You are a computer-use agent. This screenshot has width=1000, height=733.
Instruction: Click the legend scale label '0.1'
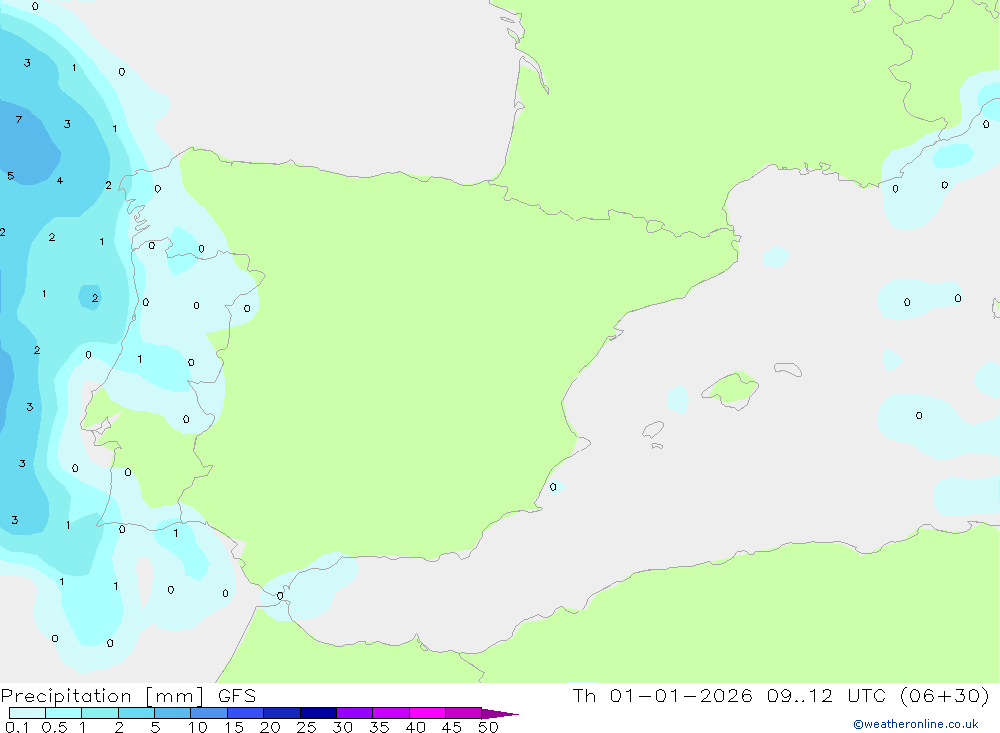pos(17,727)
